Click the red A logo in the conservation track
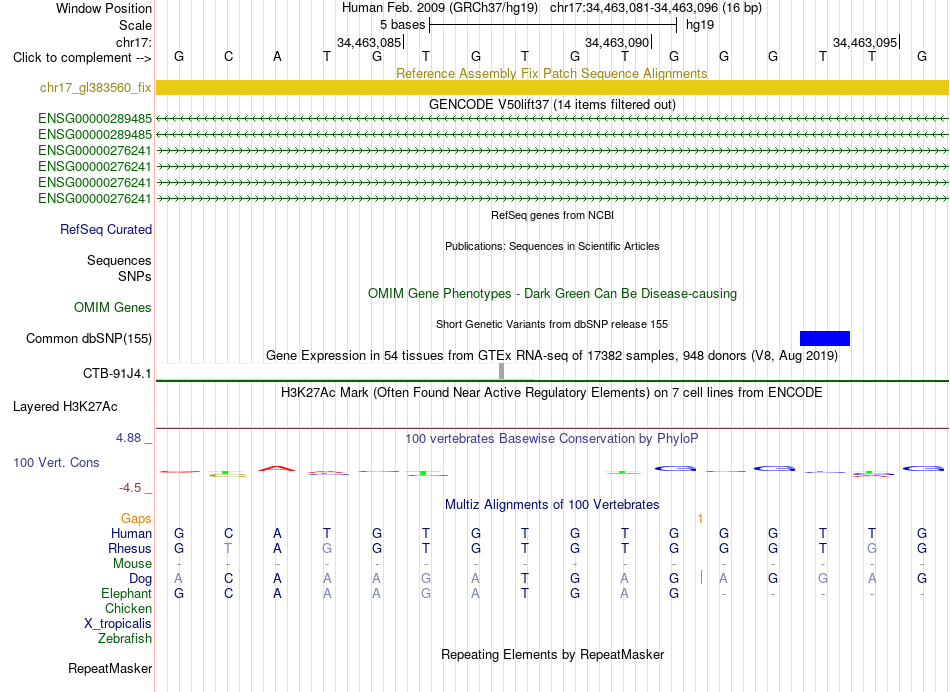The image size is (950, 692). [x=277, y=468]
